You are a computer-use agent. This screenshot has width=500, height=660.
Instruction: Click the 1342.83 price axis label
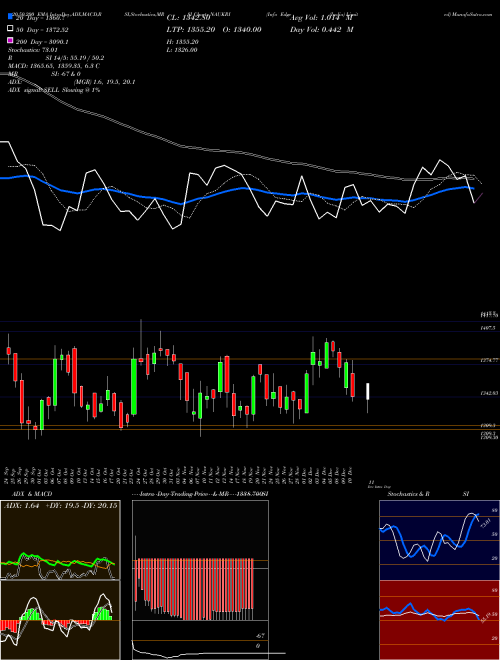pyautogui.click(x=489, y=393)
